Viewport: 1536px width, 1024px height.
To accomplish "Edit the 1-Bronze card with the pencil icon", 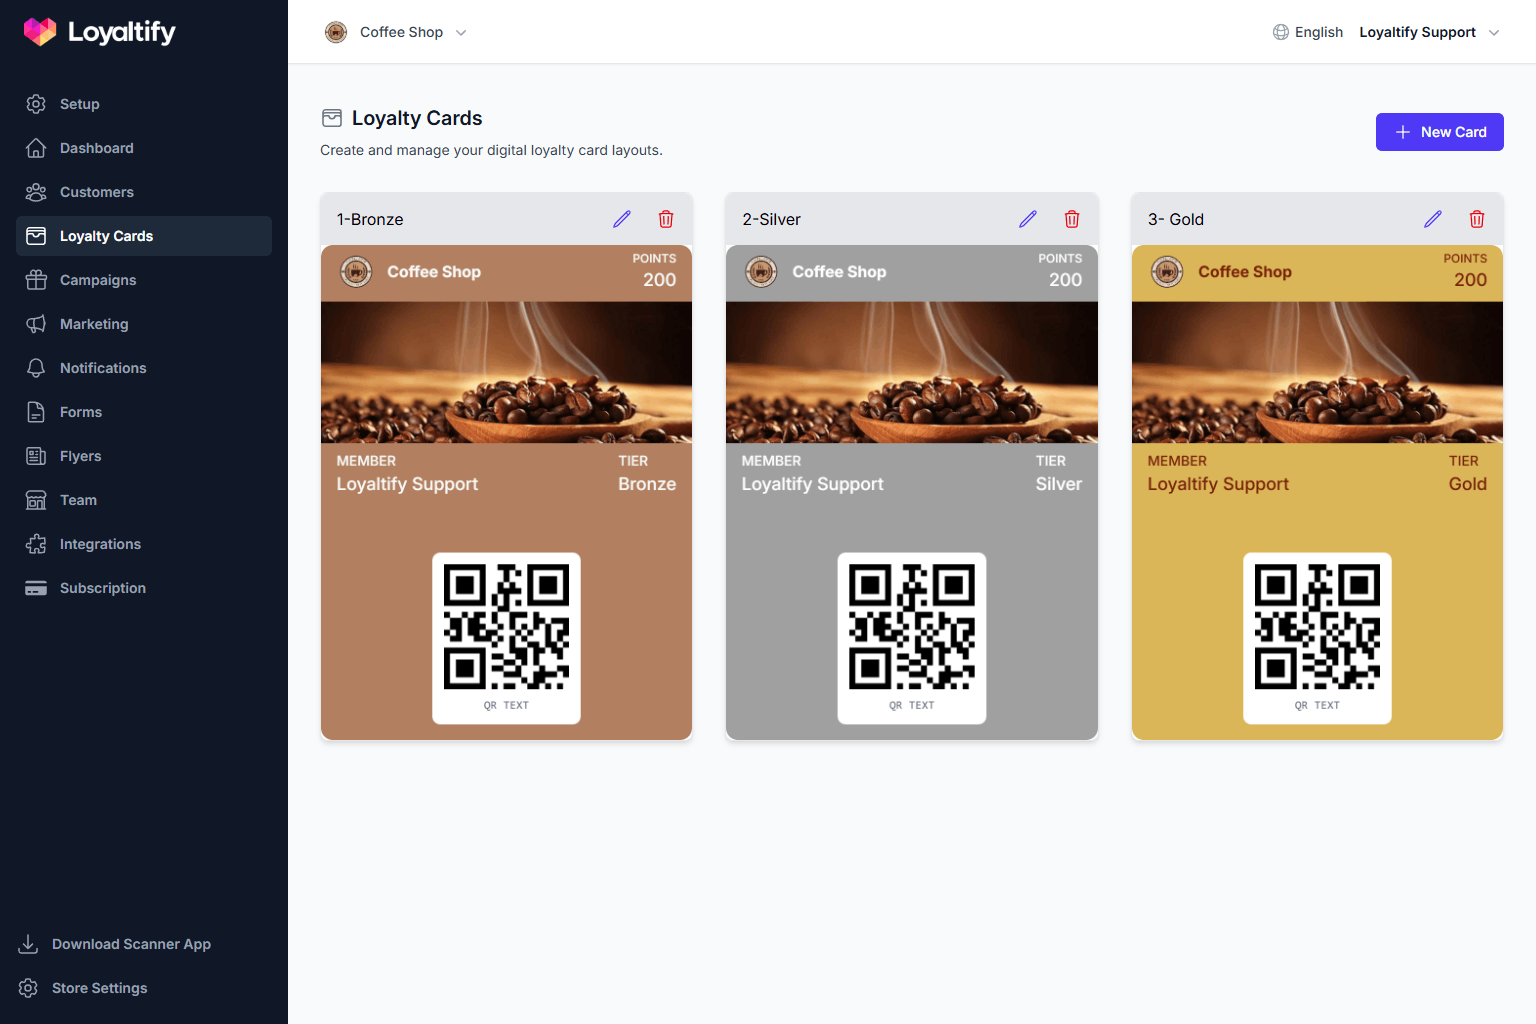I will [x=622, y=219].
